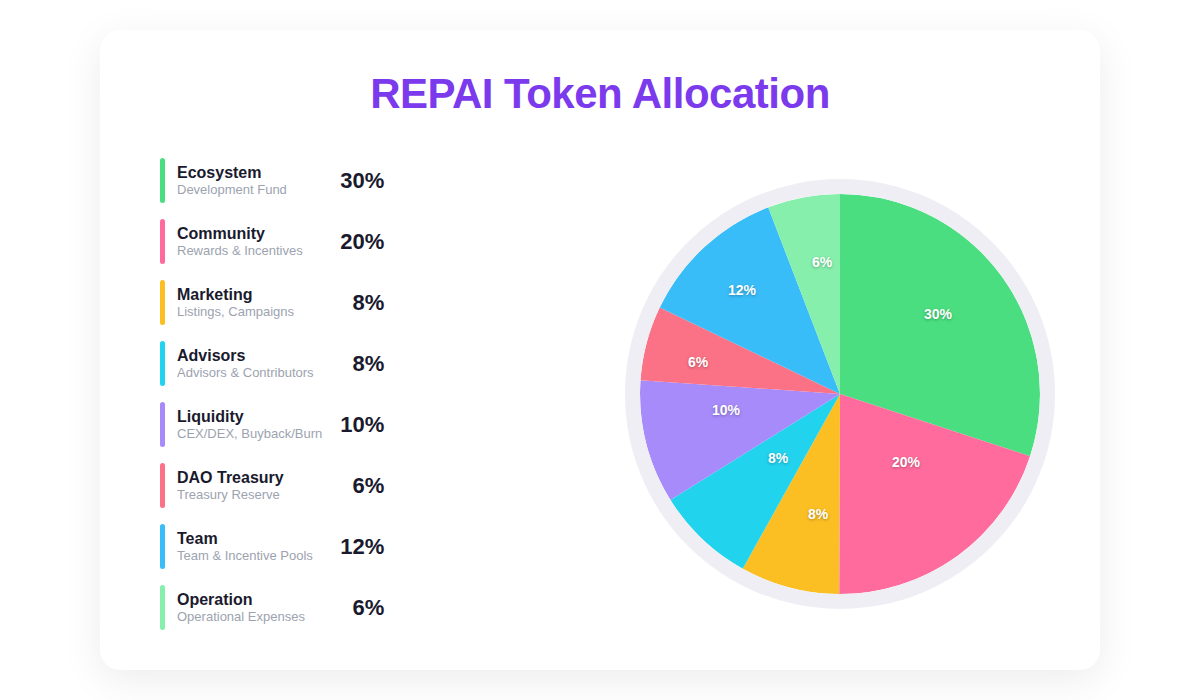The height and width of the screenshot is (700, 1200).
Task: Click the pink Community legend color bar
Action: tap(162, 241)
